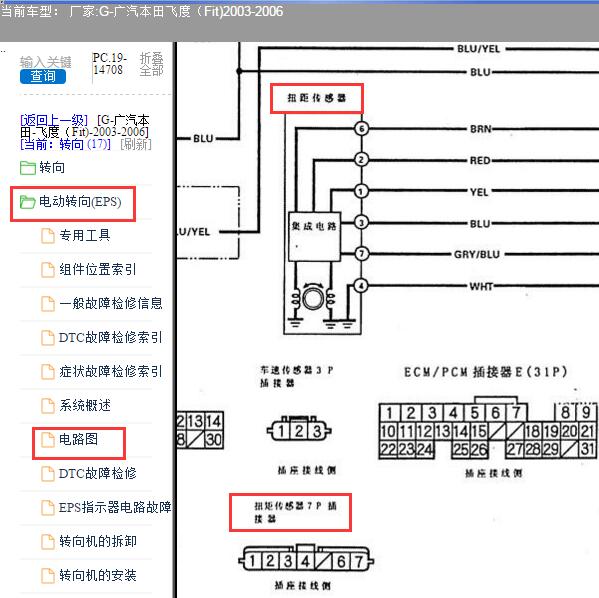Click the G-广汽本田-飞度 breadcrumb text
This screenshot has height=598, width=599.
pos(85,126)
